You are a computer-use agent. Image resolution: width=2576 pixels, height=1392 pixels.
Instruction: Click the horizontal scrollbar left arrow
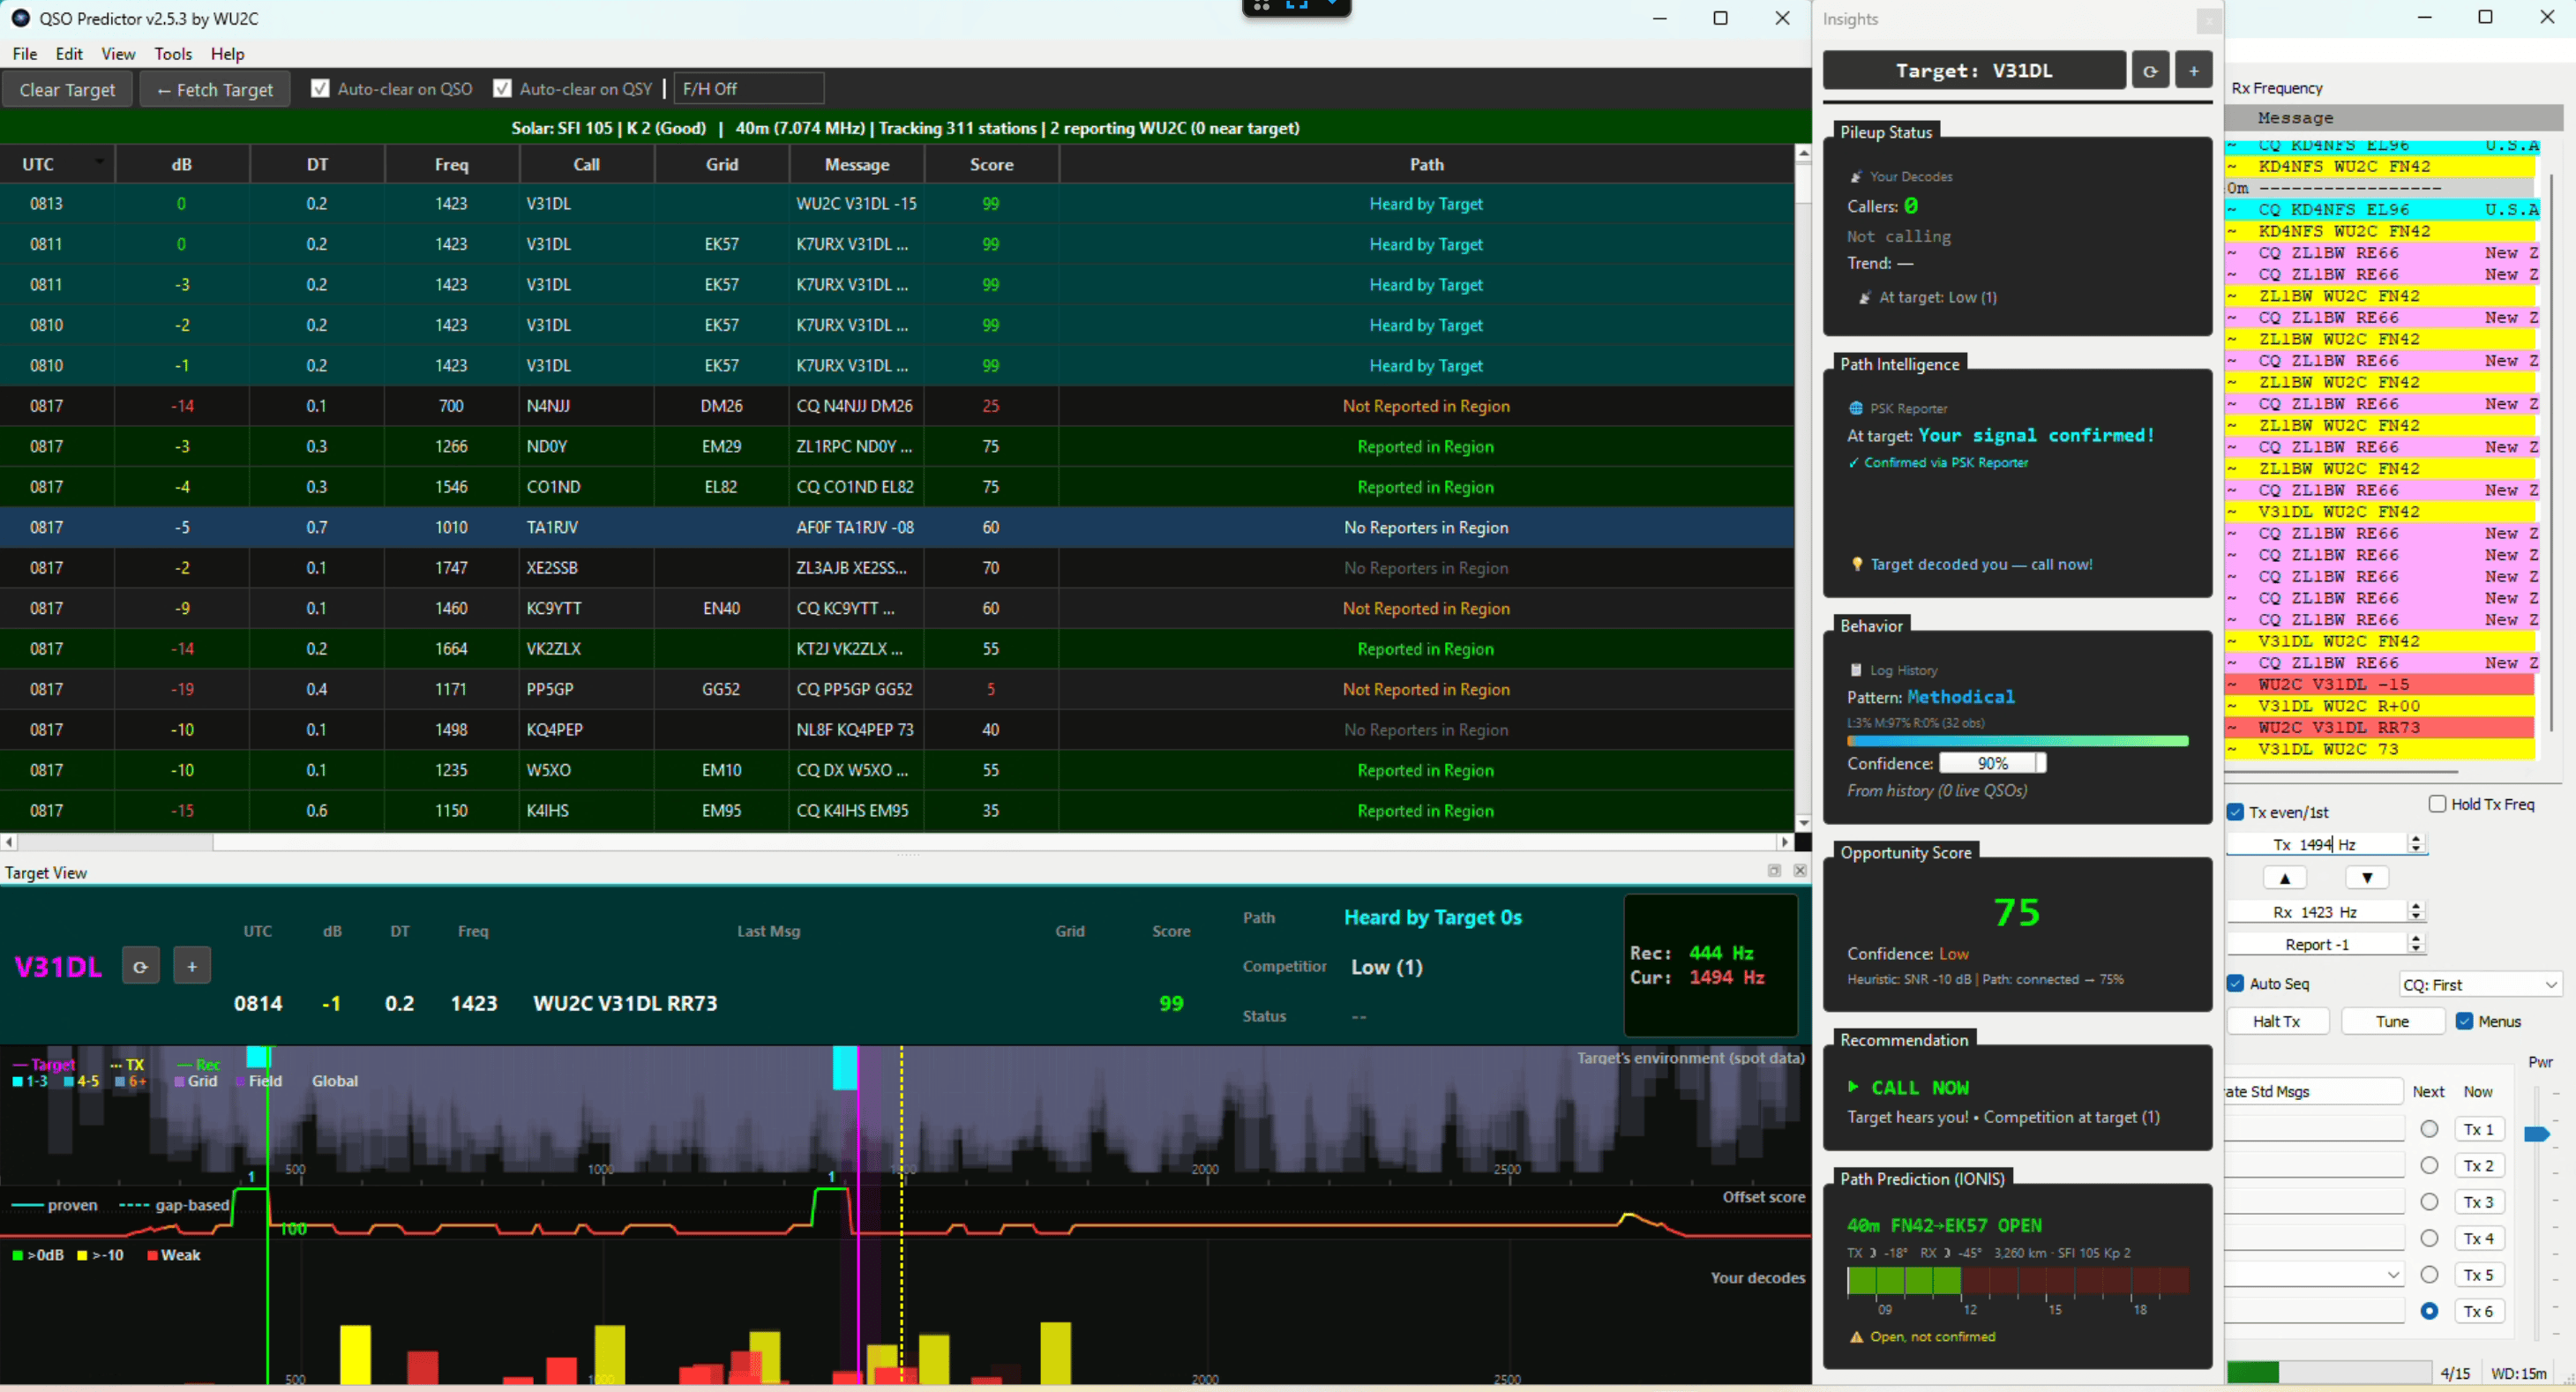pyautogui.click(x=9, y=842)
